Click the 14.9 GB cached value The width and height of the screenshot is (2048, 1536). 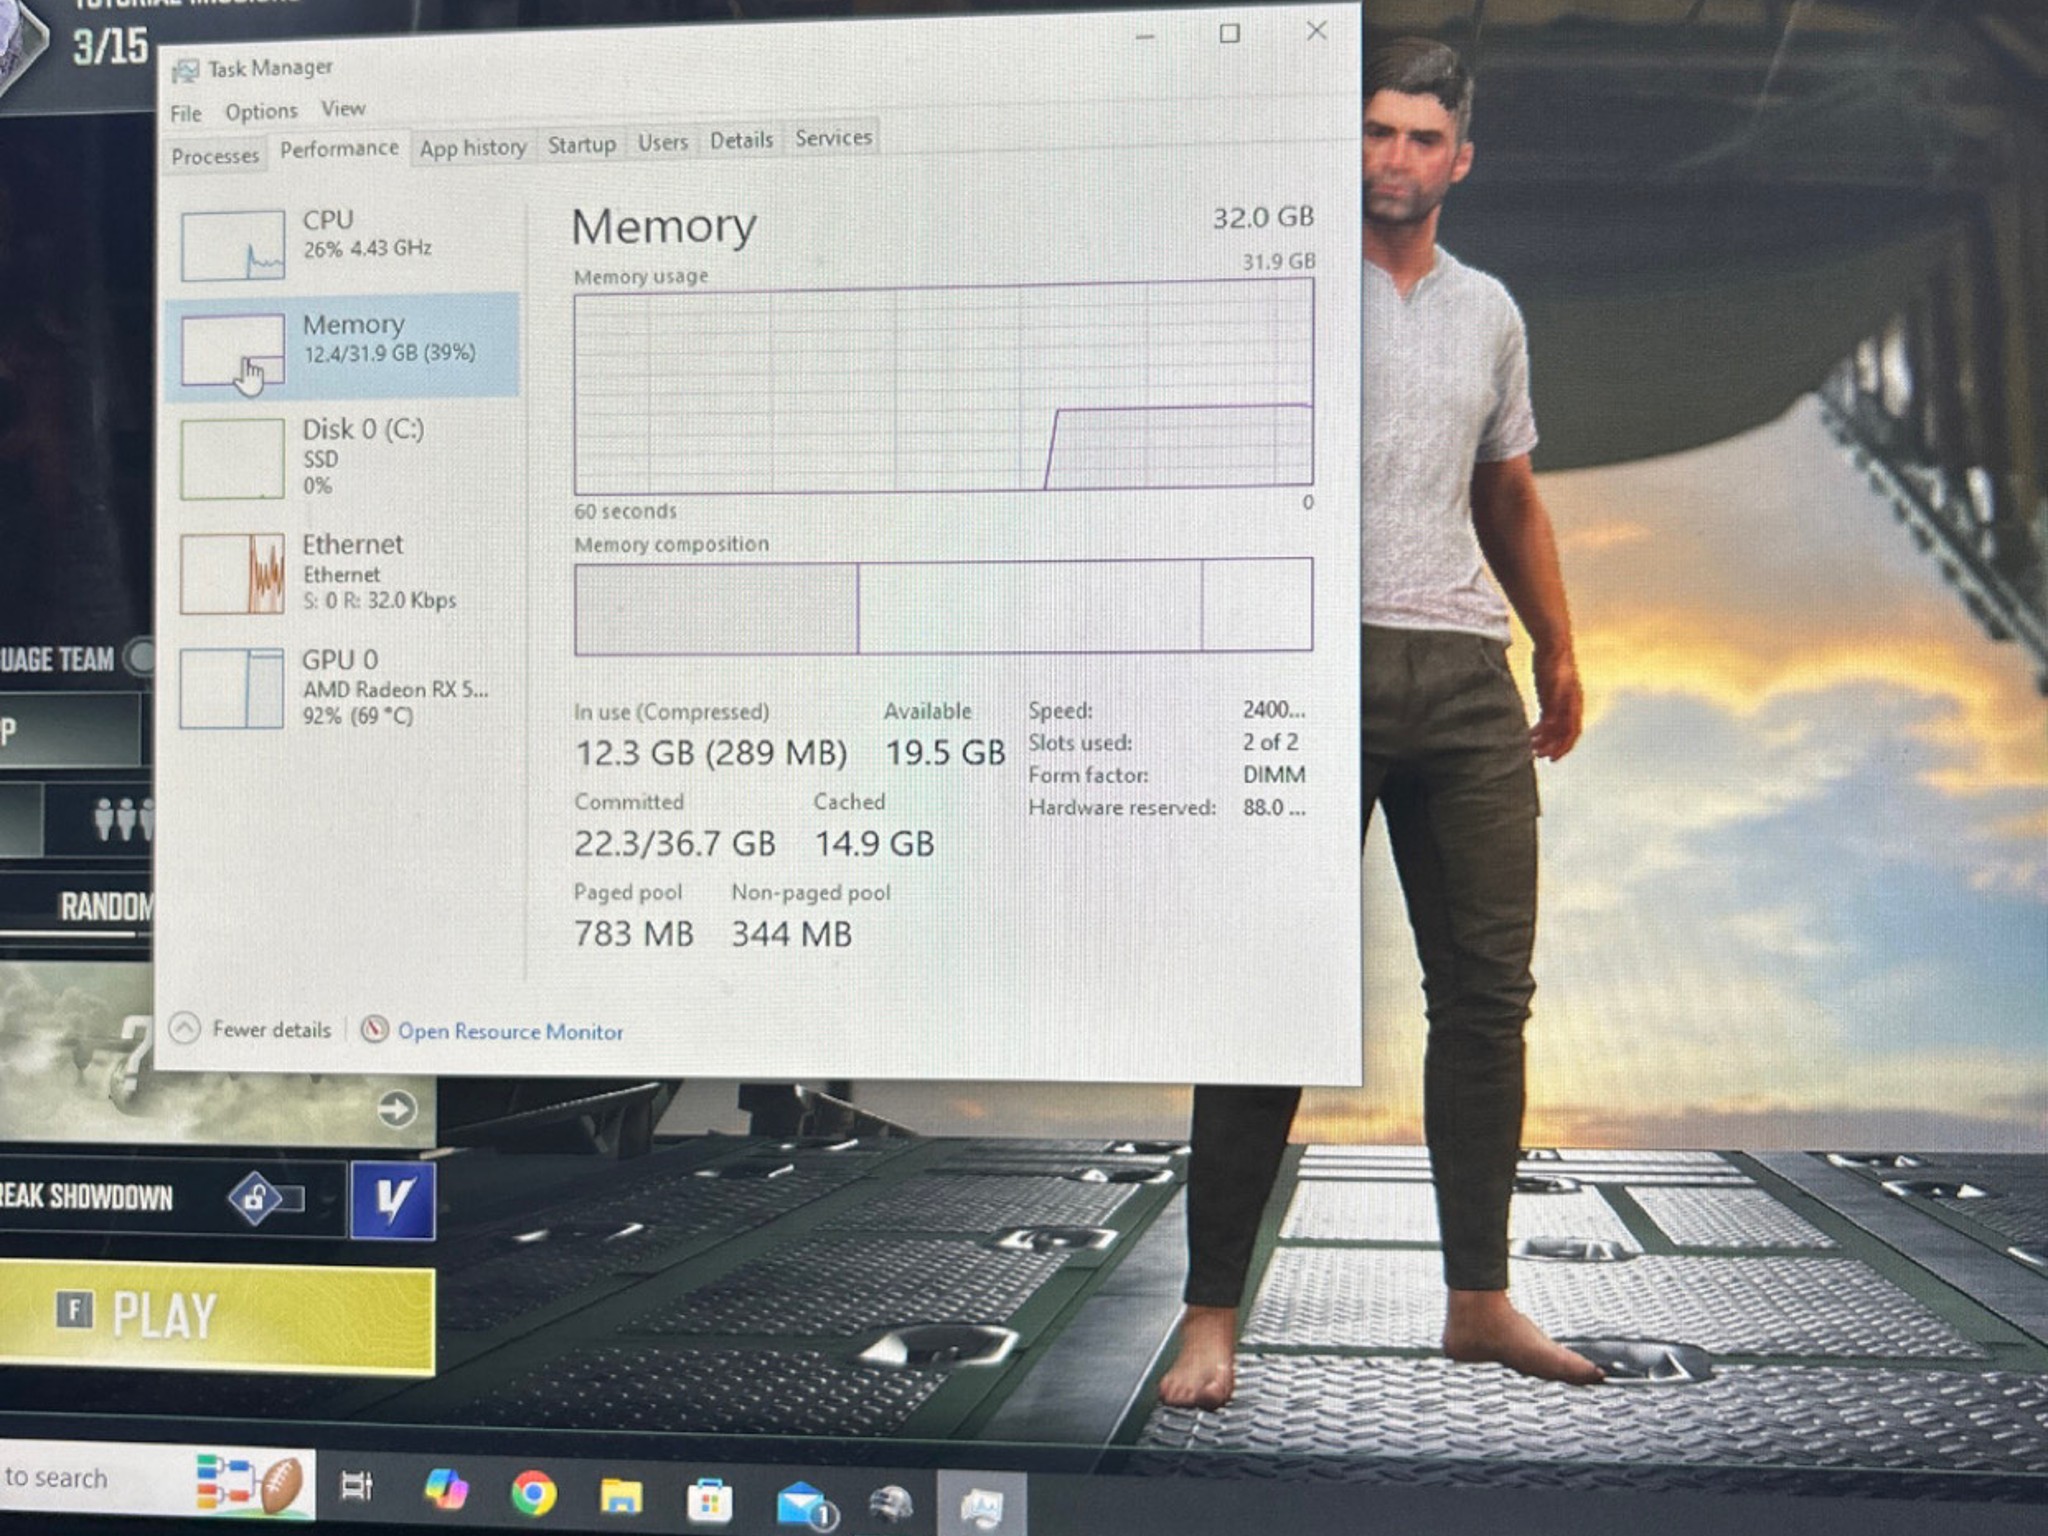[874, 844]
